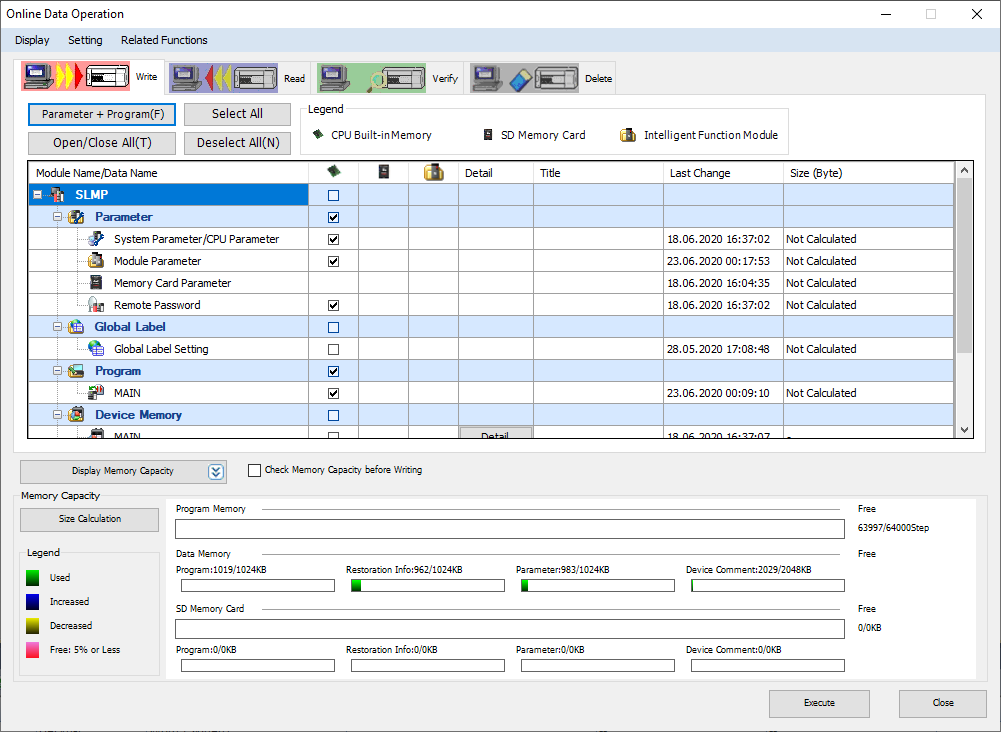Click the Select All button
The height and width of the screenshot is (732, 1001).
tap(237, 114)
